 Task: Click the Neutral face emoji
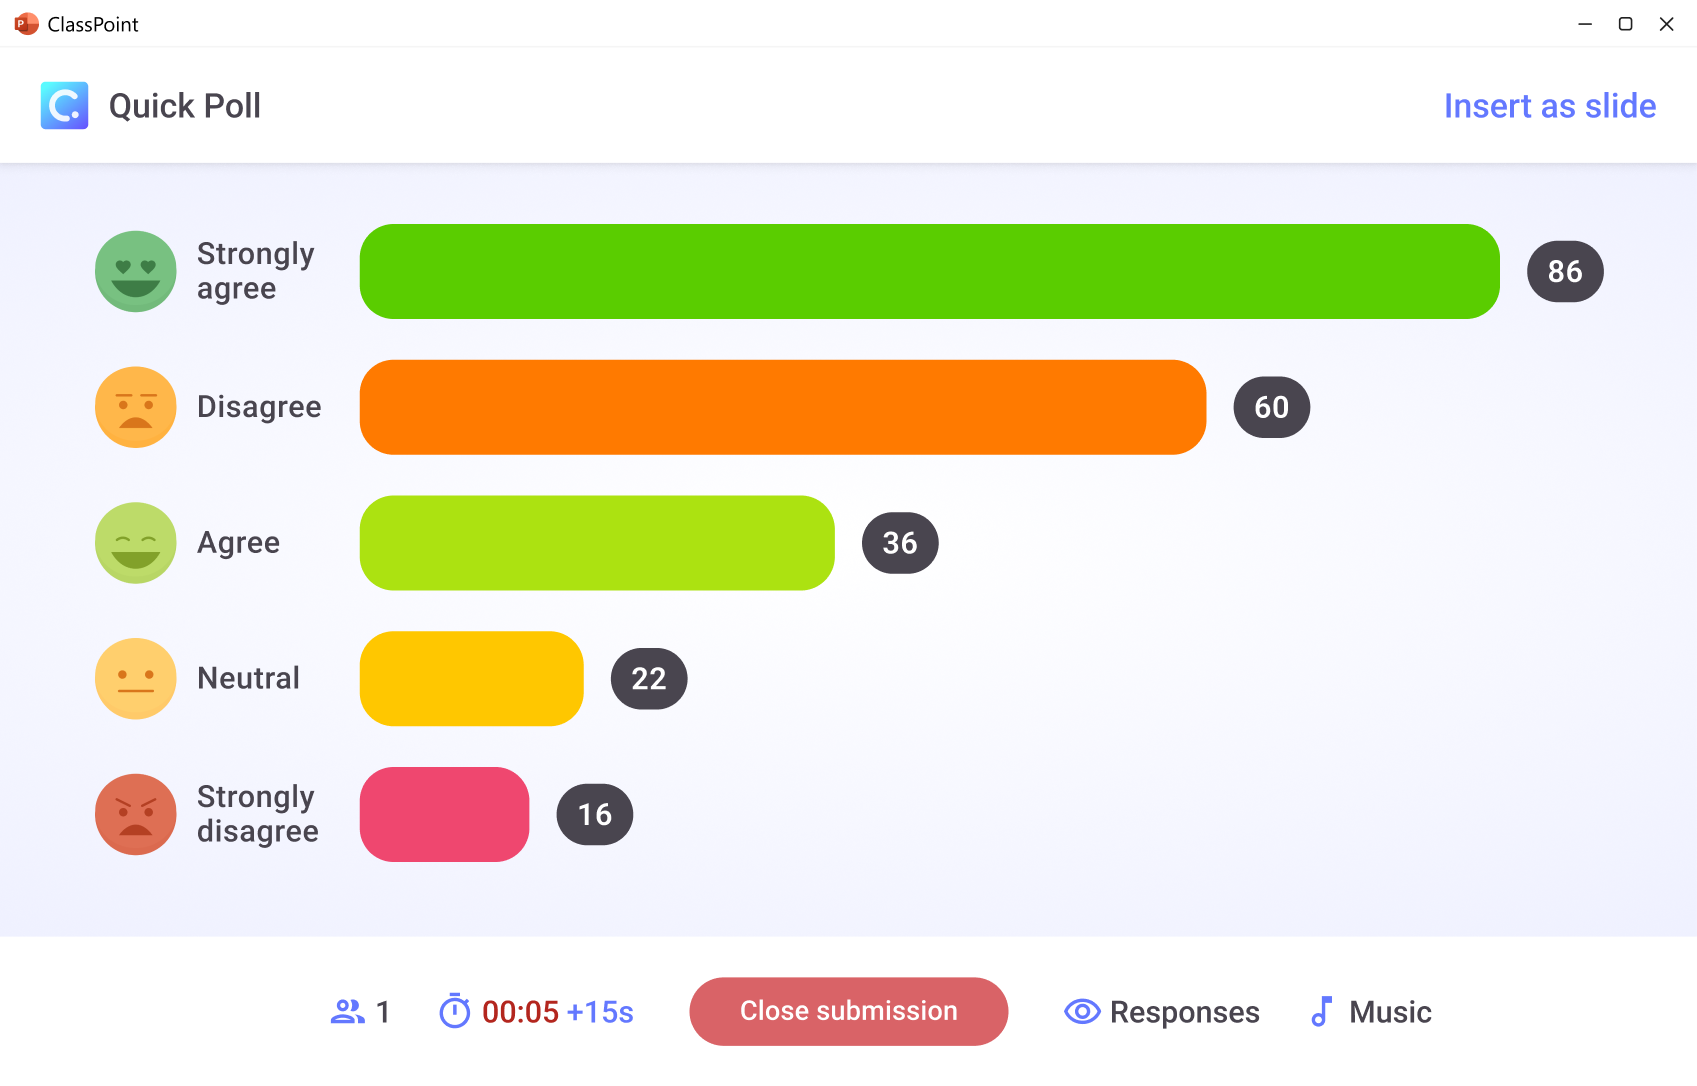click(135, 678)
